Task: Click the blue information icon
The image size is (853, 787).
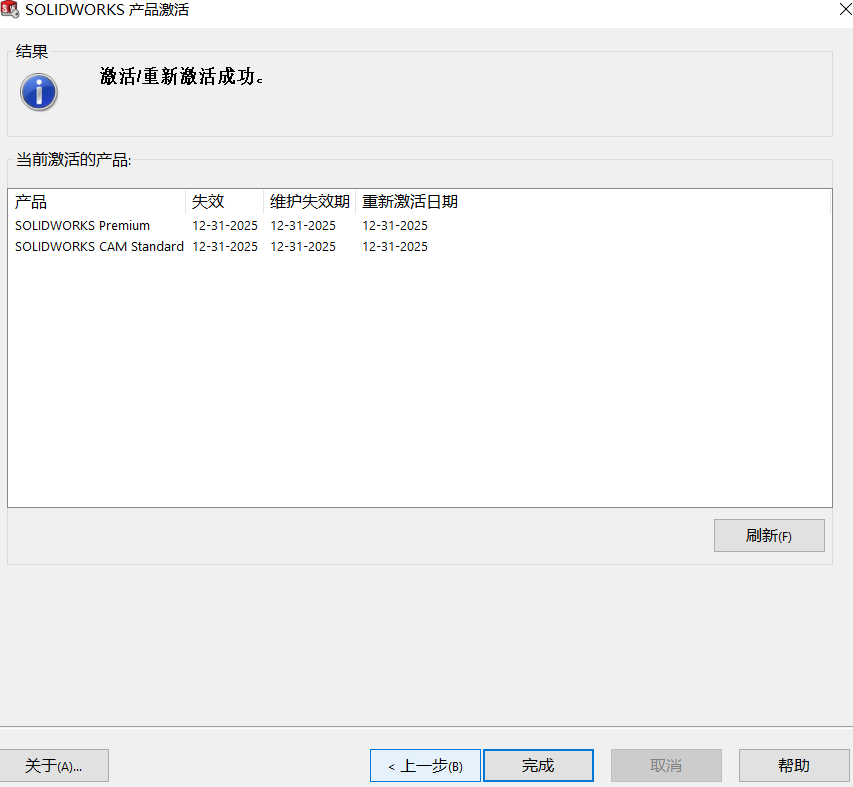Action: 38,92
